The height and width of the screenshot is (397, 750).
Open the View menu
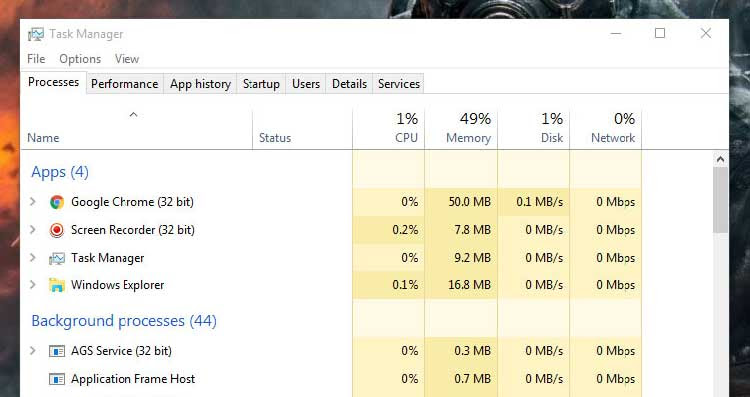[x=127, y=59]
